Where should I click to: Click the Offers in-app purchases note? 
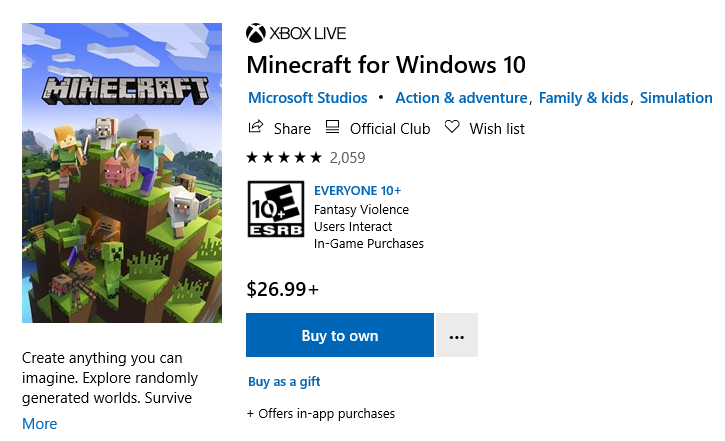tap(321, 413)
